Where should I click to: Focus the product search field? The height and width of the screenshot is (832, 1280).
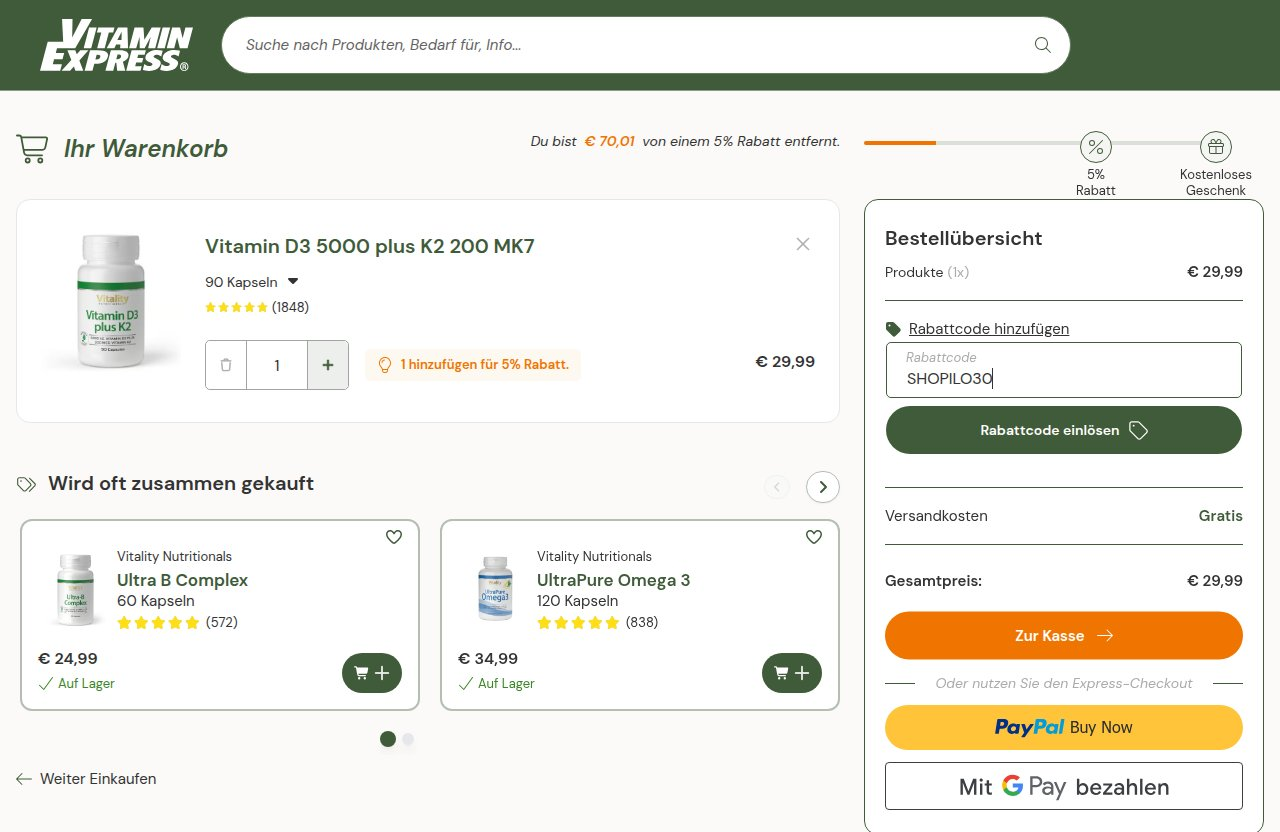pyautogui.click(x=645, y=45)
